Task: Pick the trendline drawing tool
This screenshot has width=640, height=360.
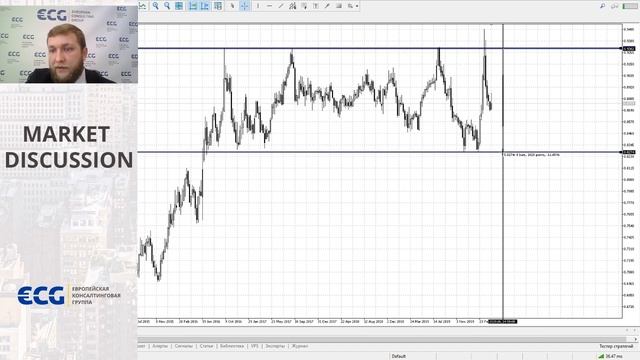Action: pyautogui.click(x=281, y=6)
